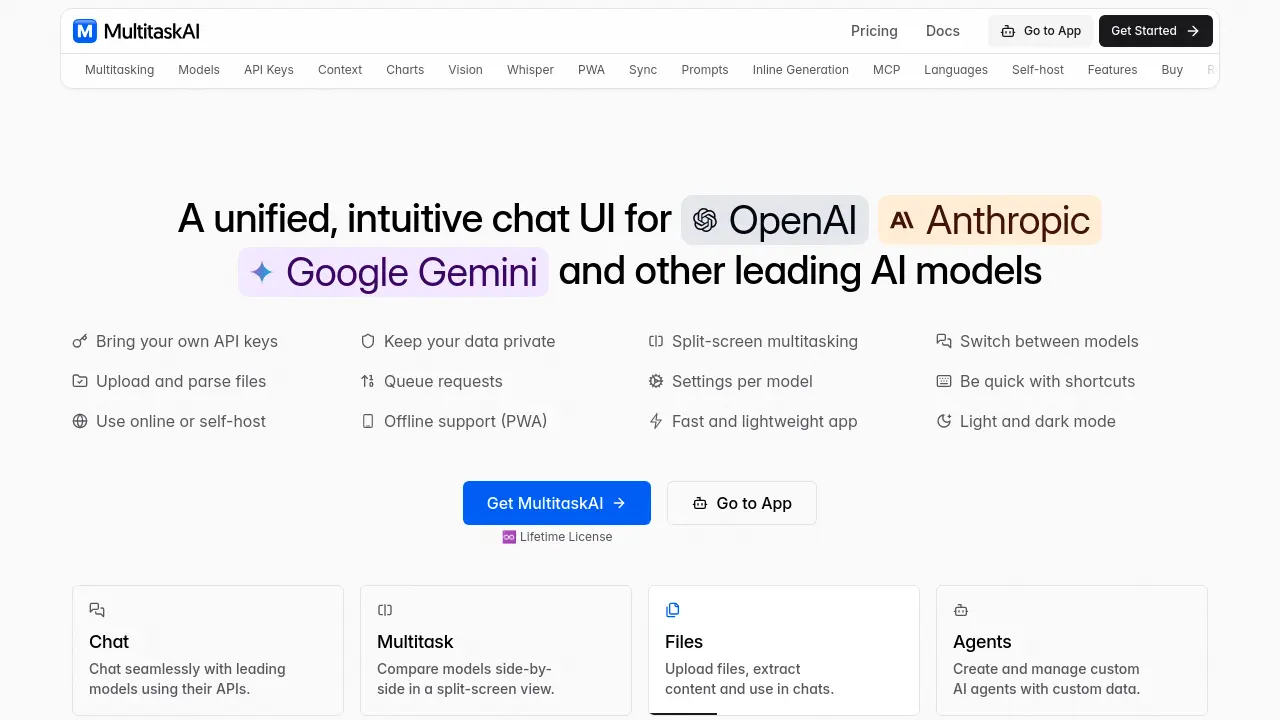Select the Multitasking nav item

pyautogui.click(x=120, y=70)
